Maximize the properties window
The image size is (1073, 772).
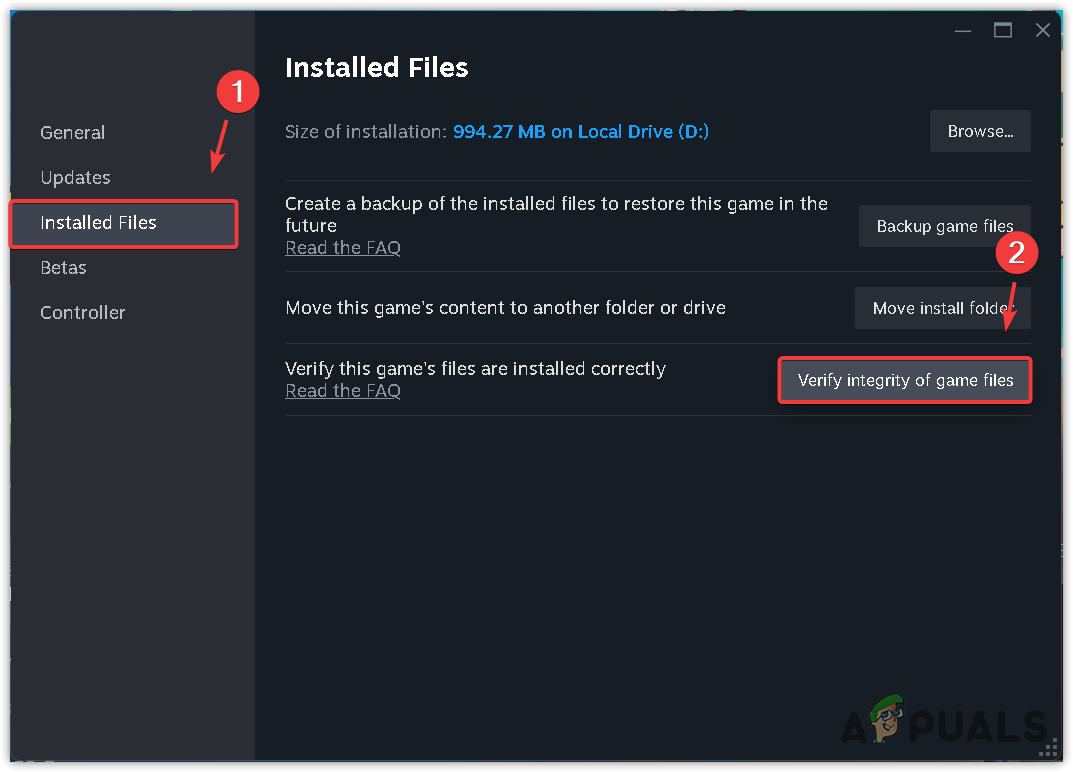tap(1003, 31)
